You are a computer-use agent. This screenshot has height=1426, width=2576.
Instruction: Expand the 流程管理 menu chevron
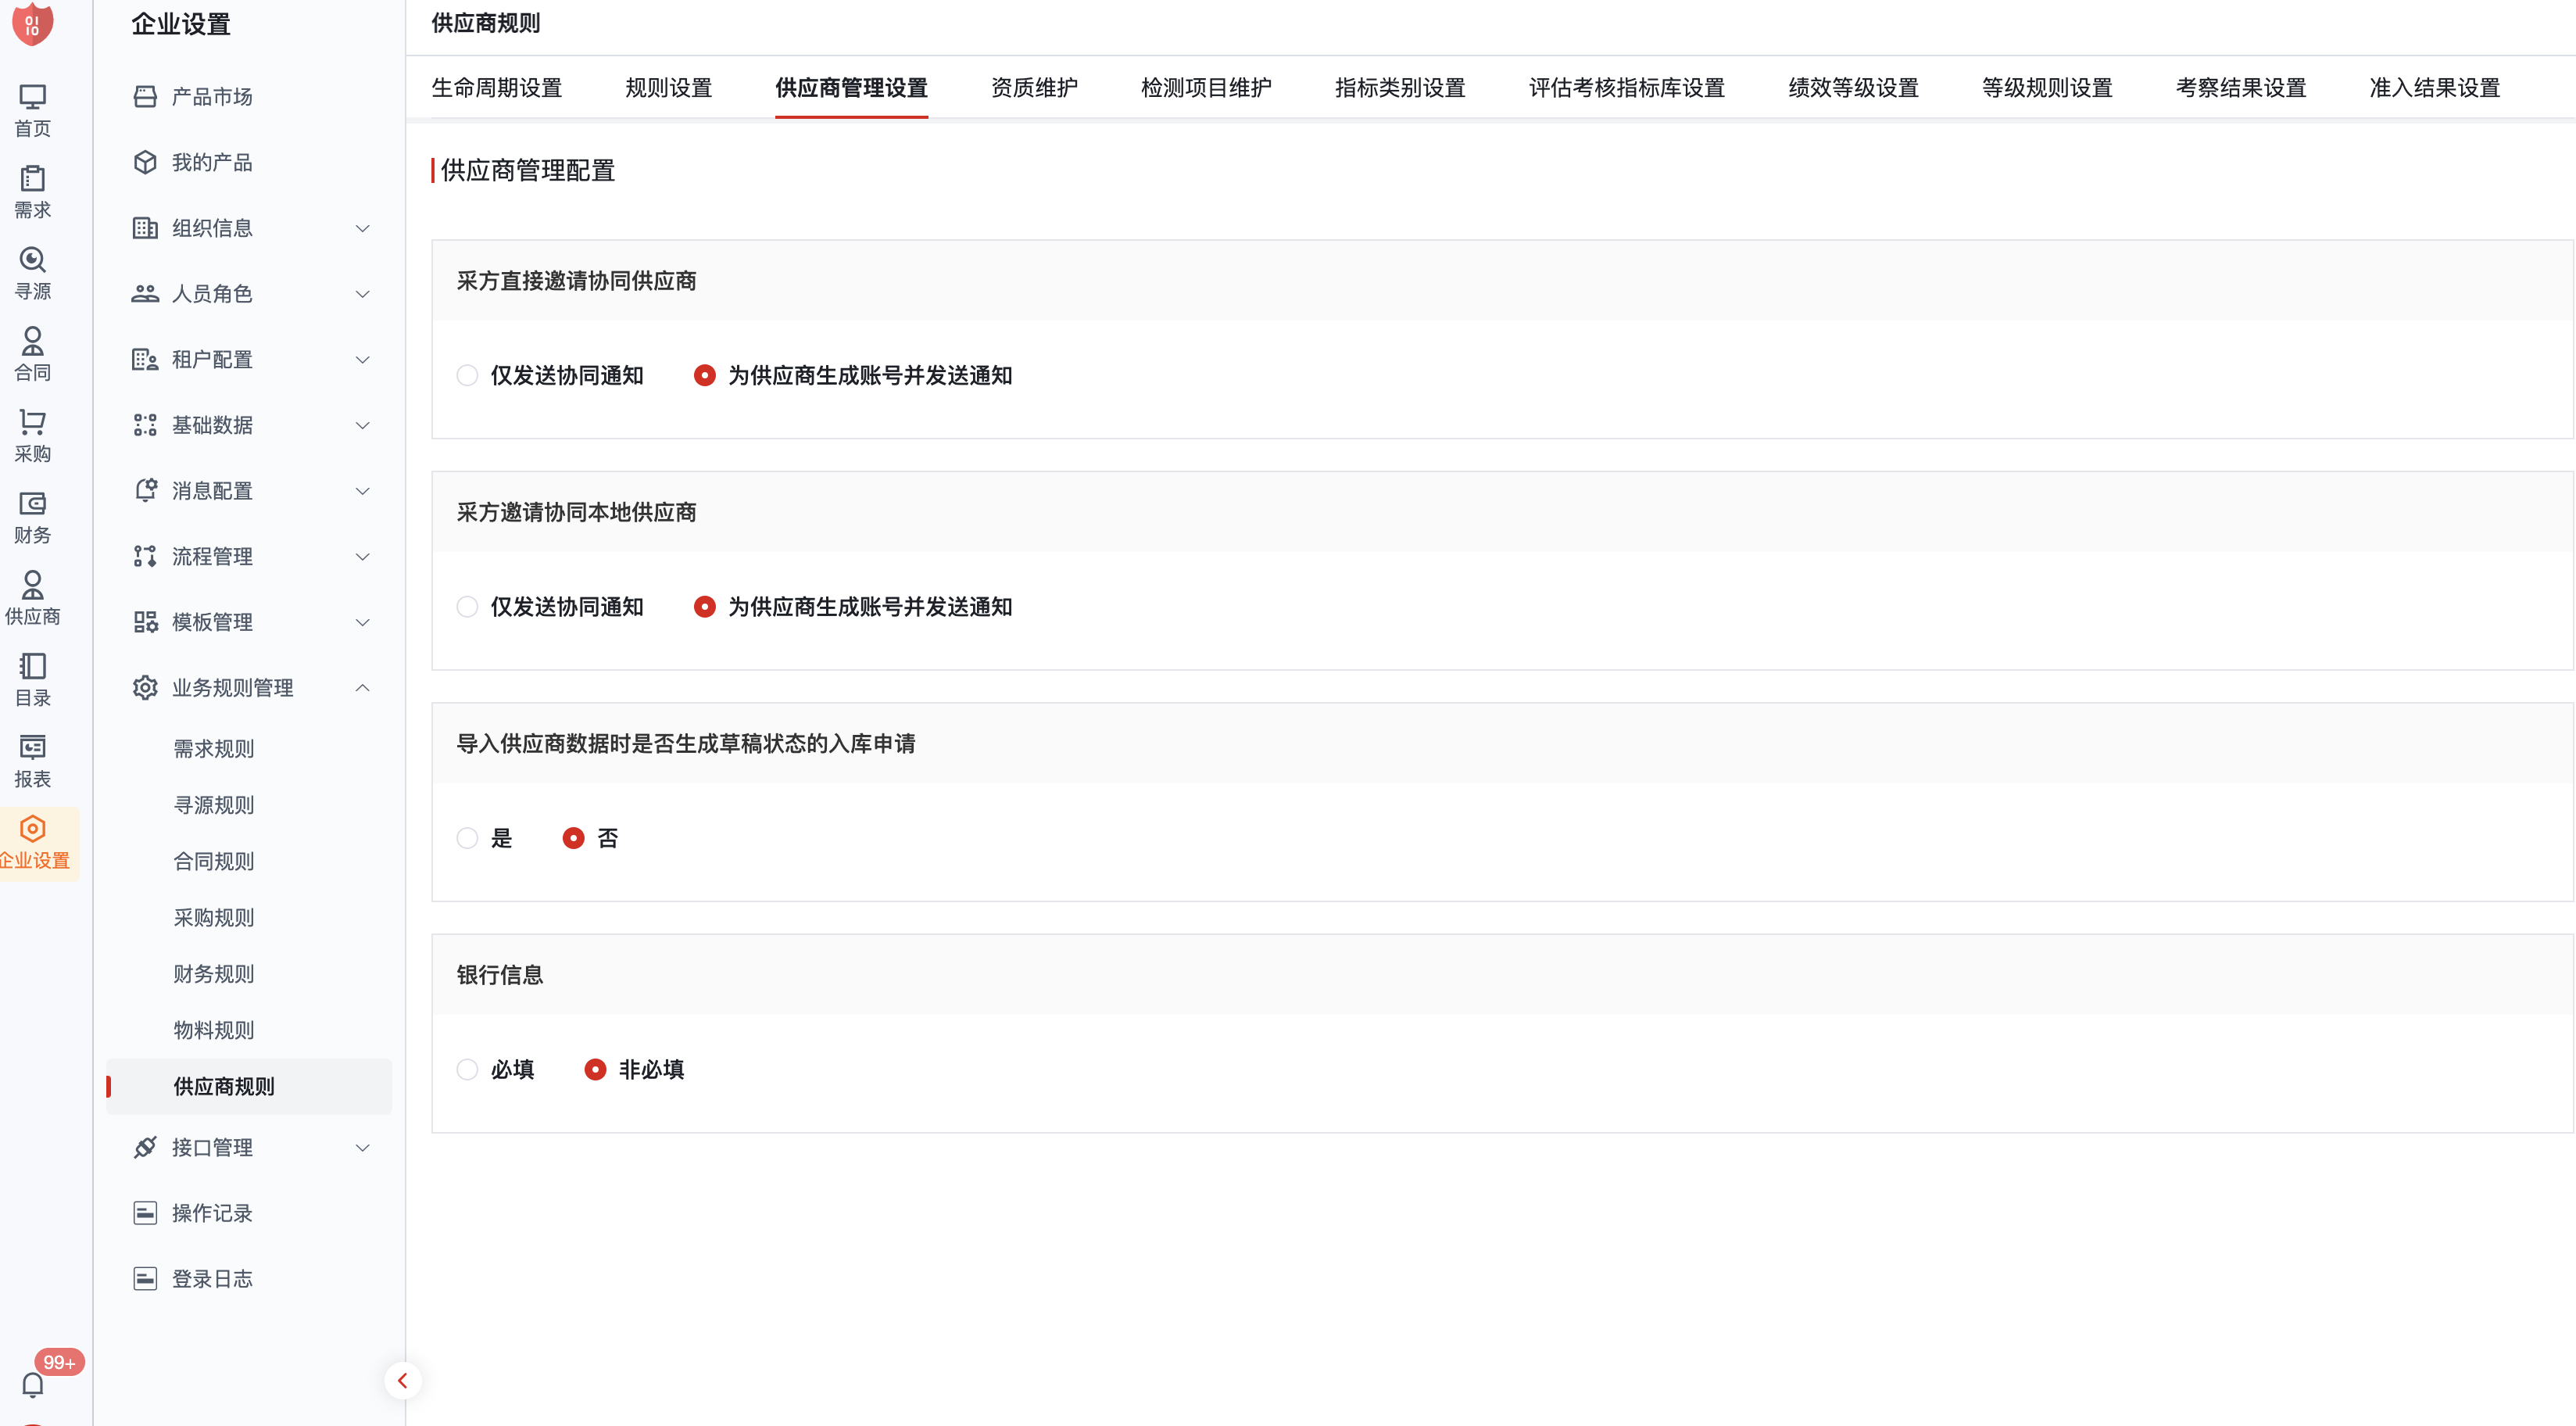(x=362, y=556)
